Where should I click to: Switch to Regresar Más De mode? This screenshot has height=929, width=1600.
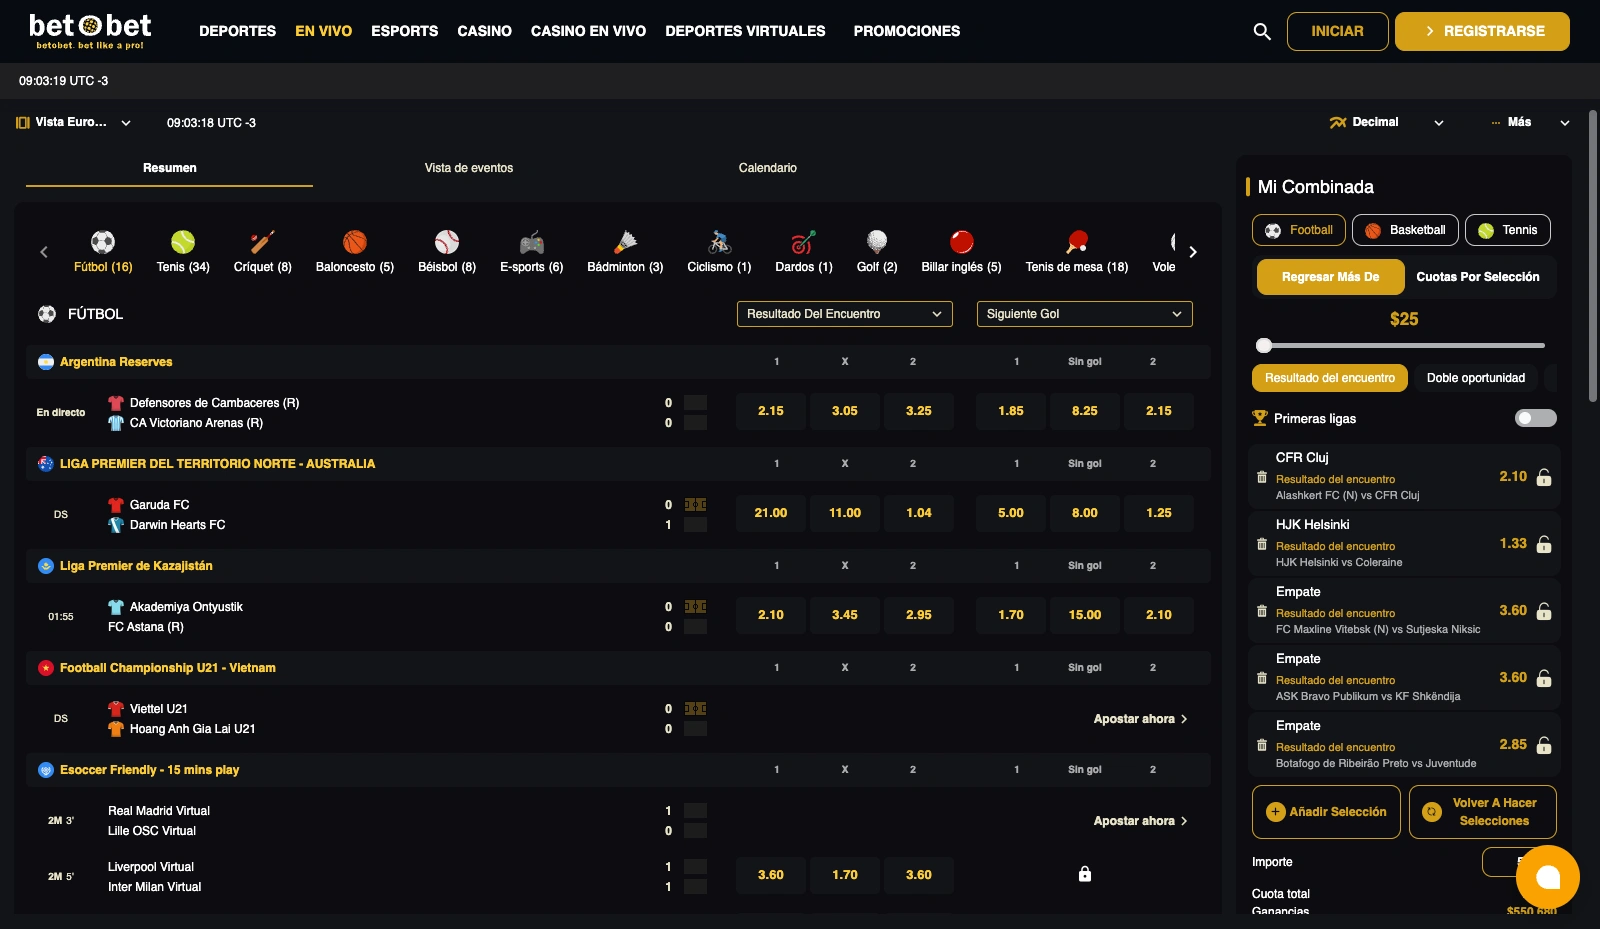[x=1330, y=277]
